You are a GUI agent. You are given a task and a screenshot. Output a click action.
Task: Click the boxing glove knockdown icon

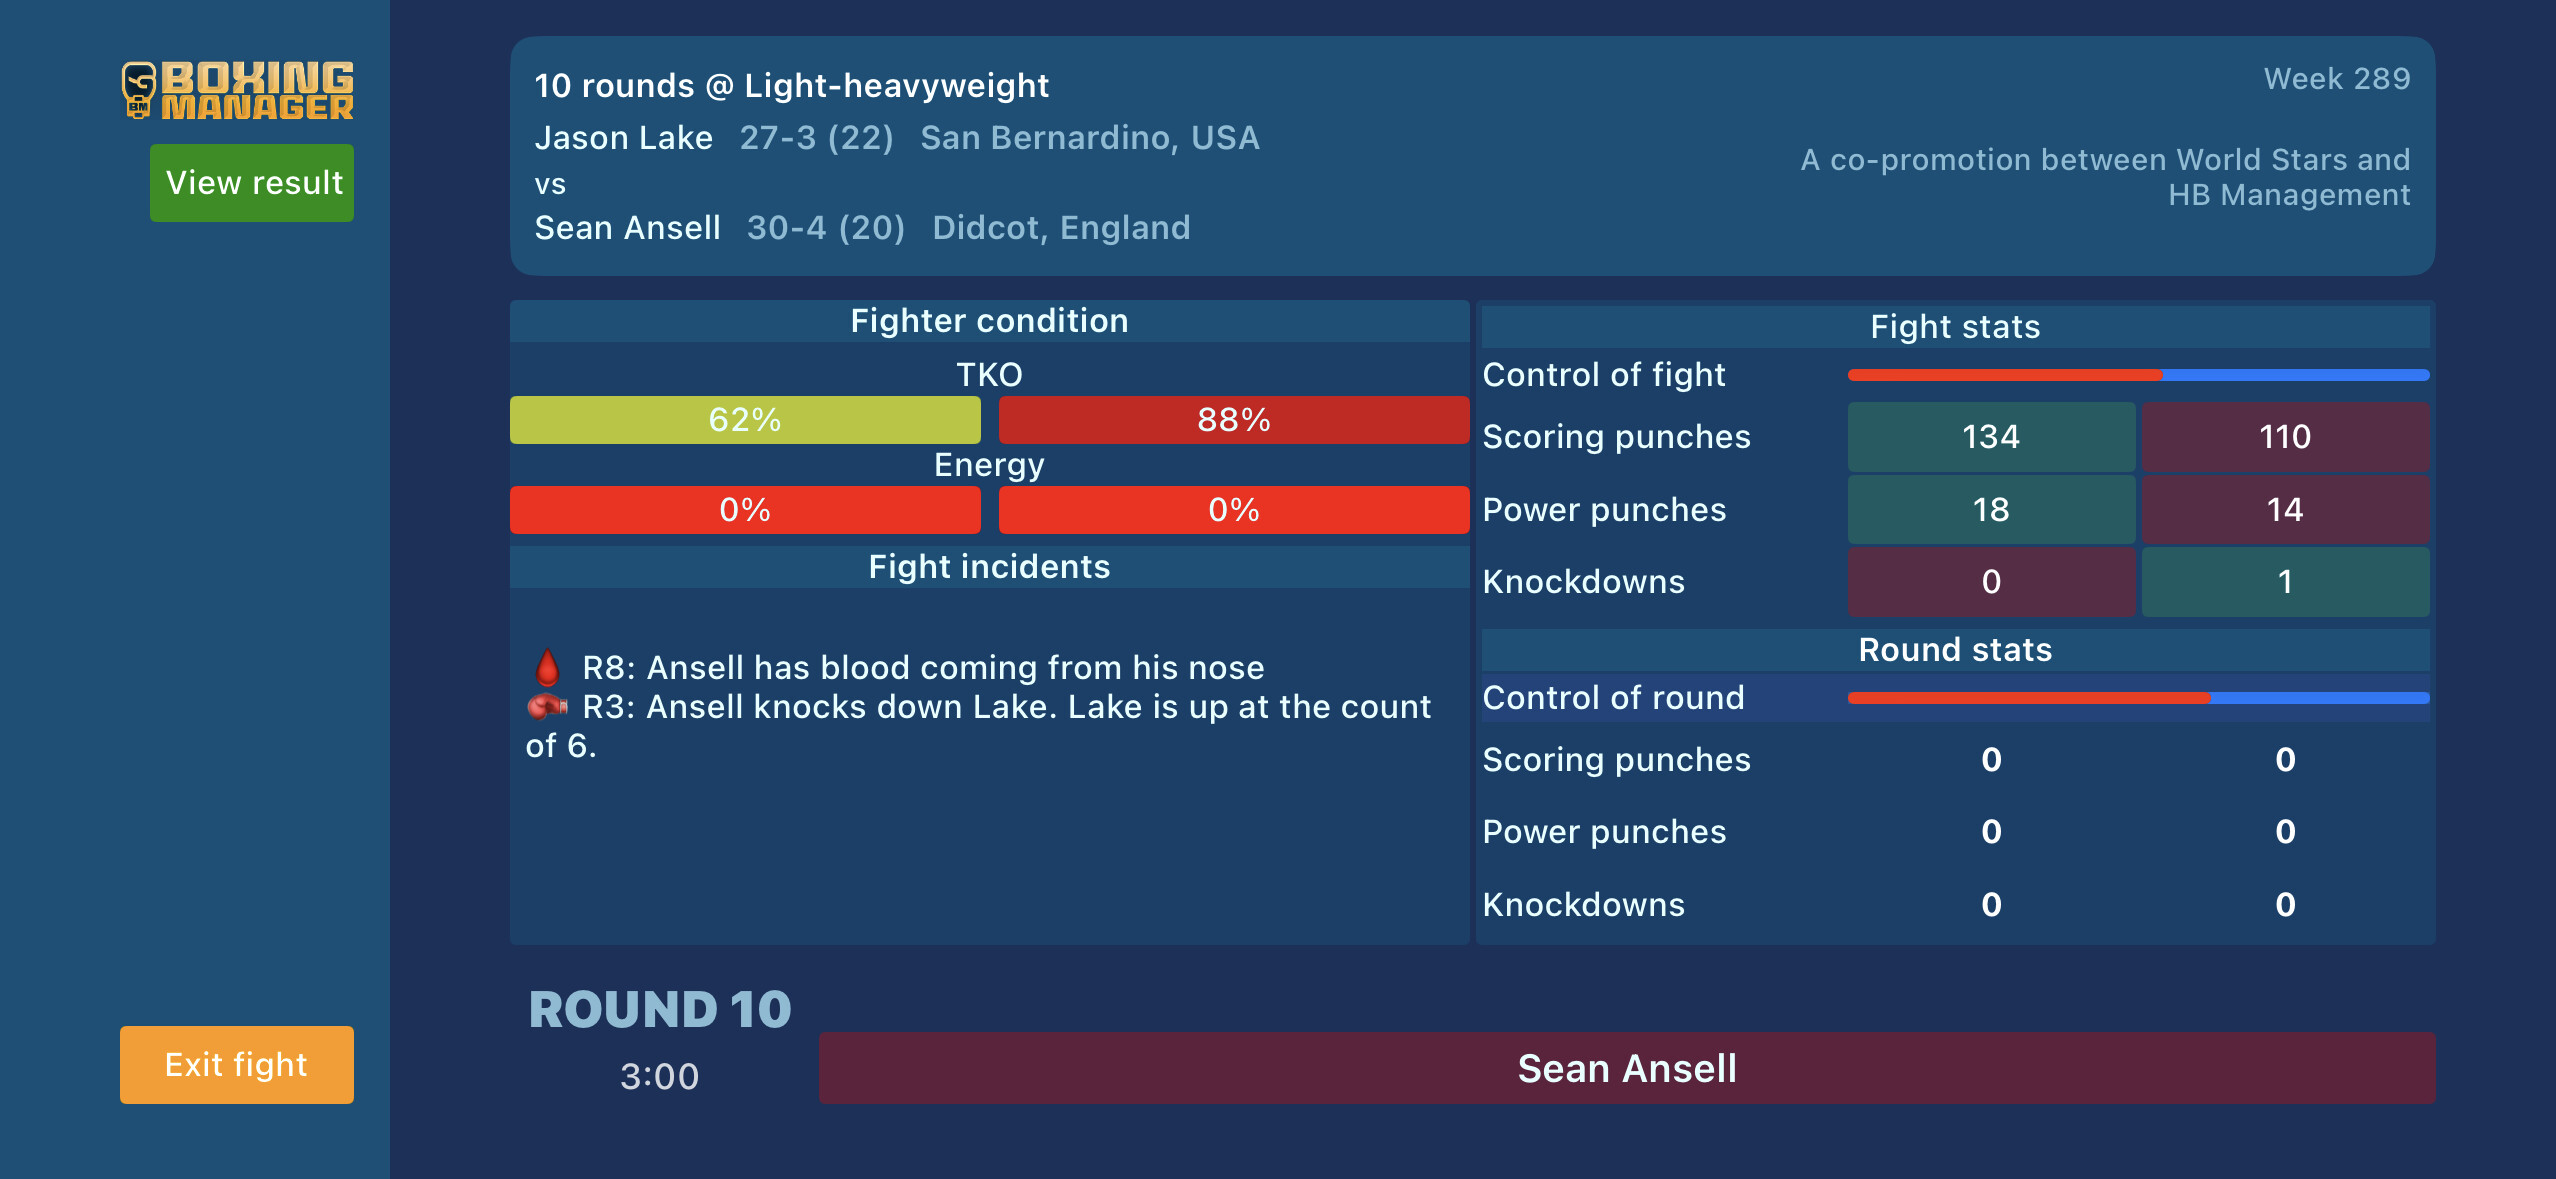pos(547,707)
